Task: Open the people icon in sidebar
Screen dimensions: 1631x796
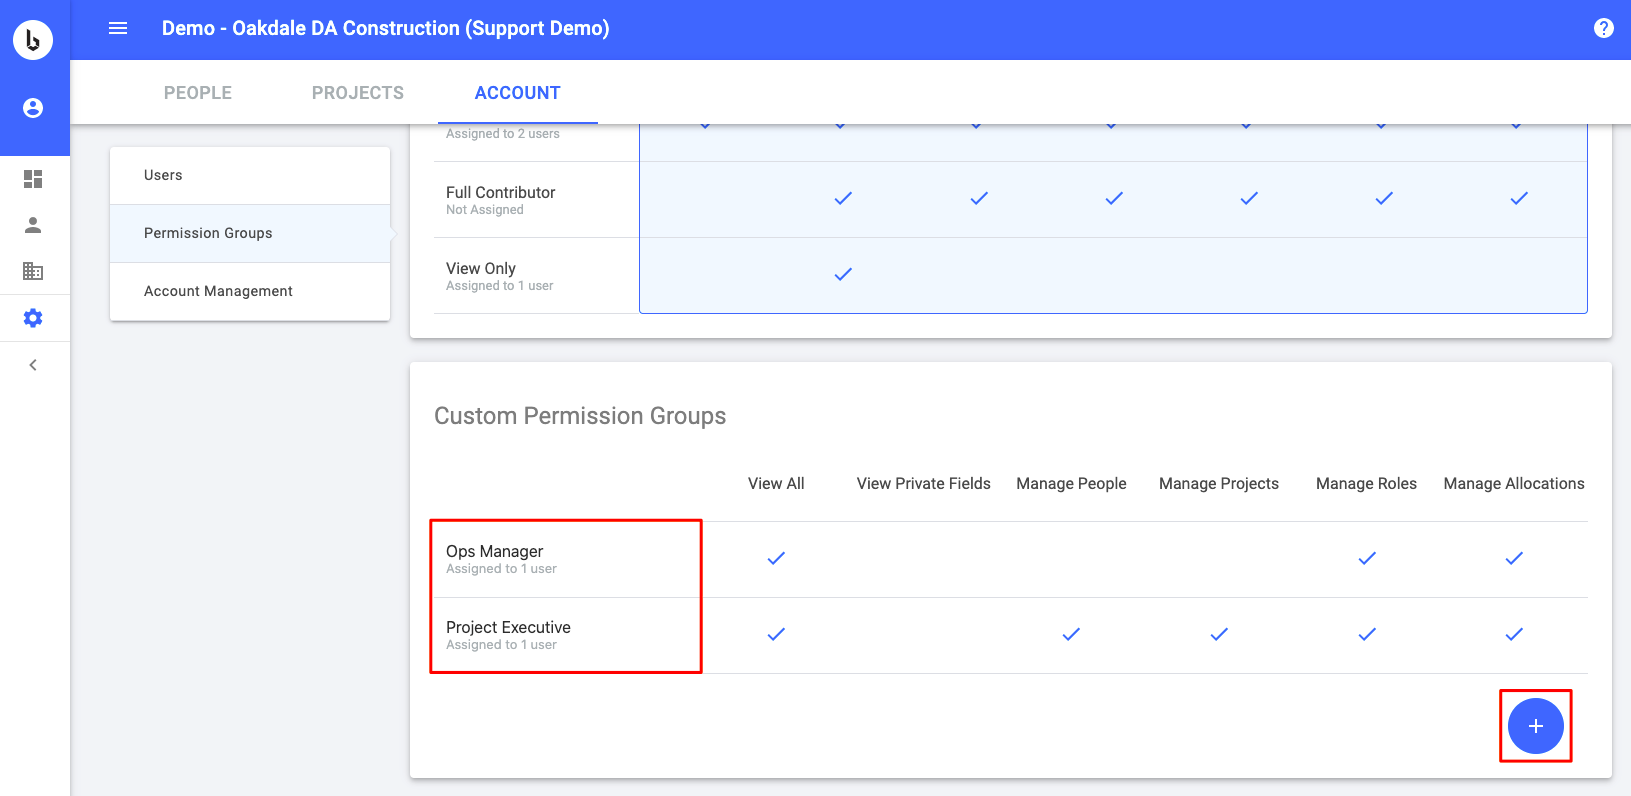Action: click(x=33, y=225)
